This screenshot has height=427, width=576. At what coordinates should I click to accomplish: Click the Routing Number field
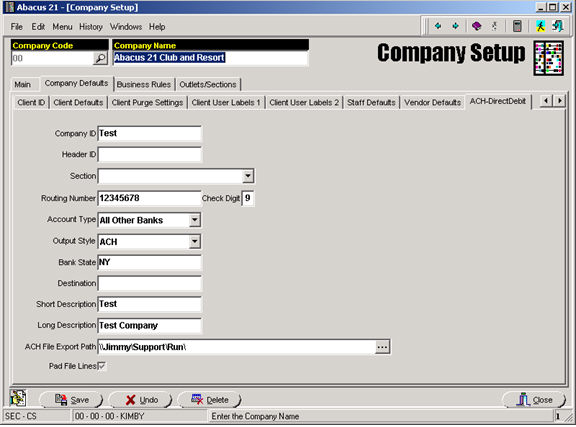tap(150, 198)
